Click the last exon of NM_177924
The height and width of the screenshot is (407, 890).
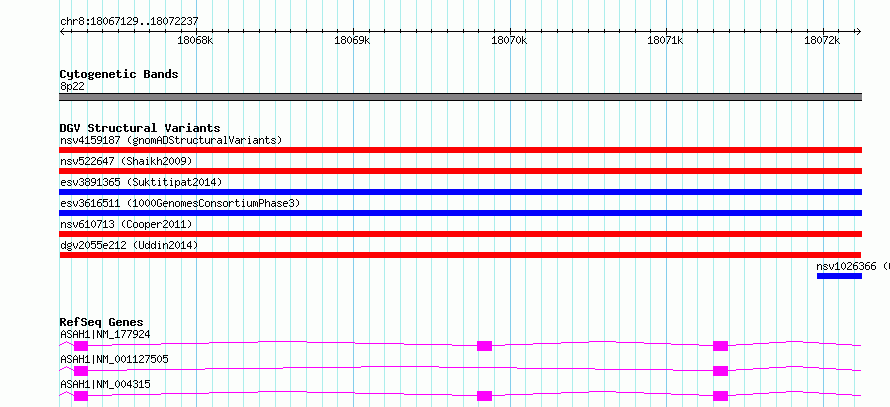(x=720, y=346)
